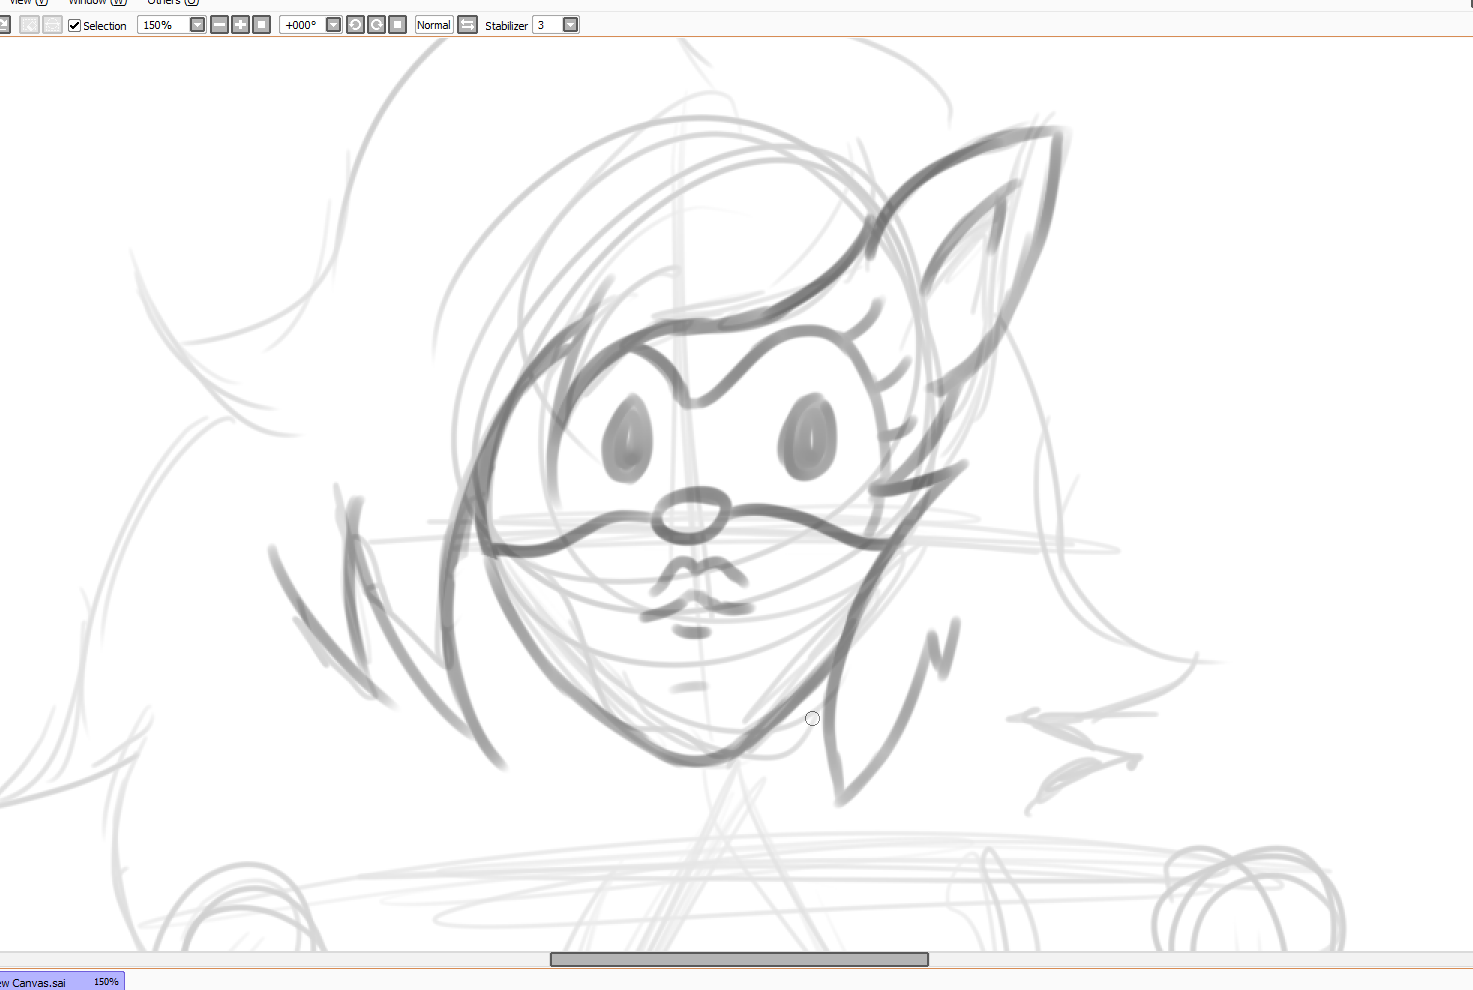1473x990 pixels.
Task: Open the Others menu
Action: (x=173, y=2)
